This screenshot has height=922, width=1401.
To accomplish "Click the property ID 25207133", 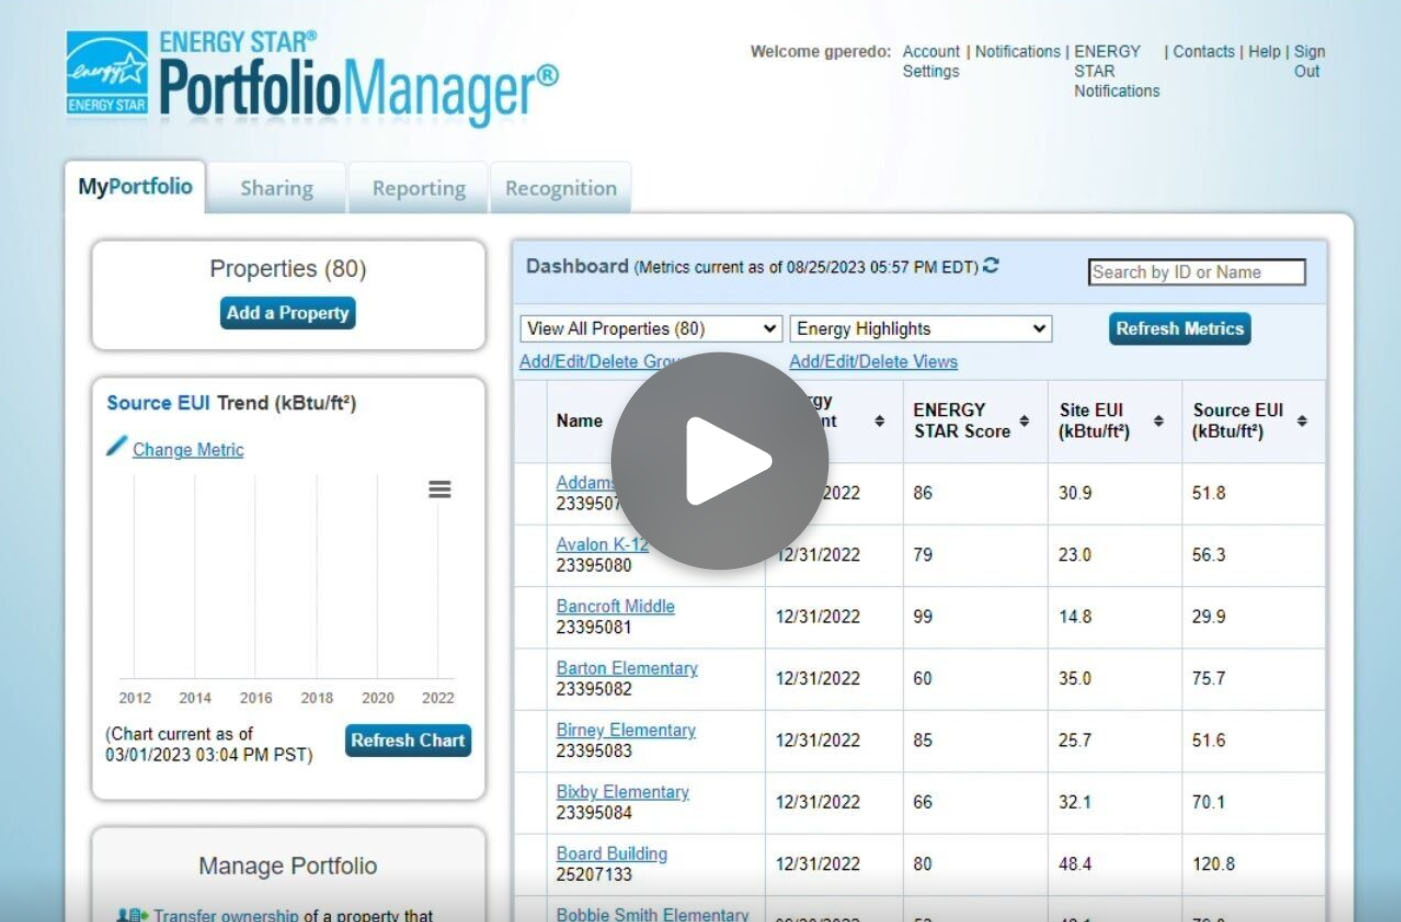I will pos(594,875).
